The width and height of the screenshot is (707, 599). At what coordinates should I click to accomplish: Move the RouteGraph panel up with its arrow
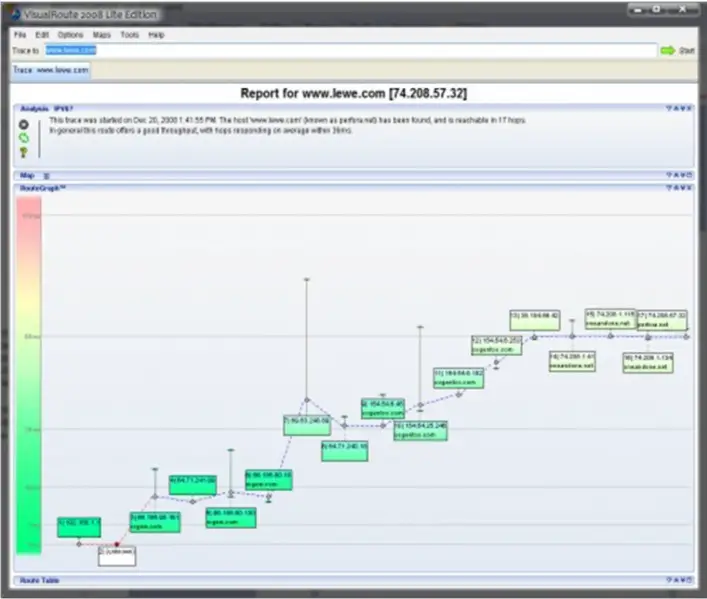pyautogui.click(x=676, y=188)
